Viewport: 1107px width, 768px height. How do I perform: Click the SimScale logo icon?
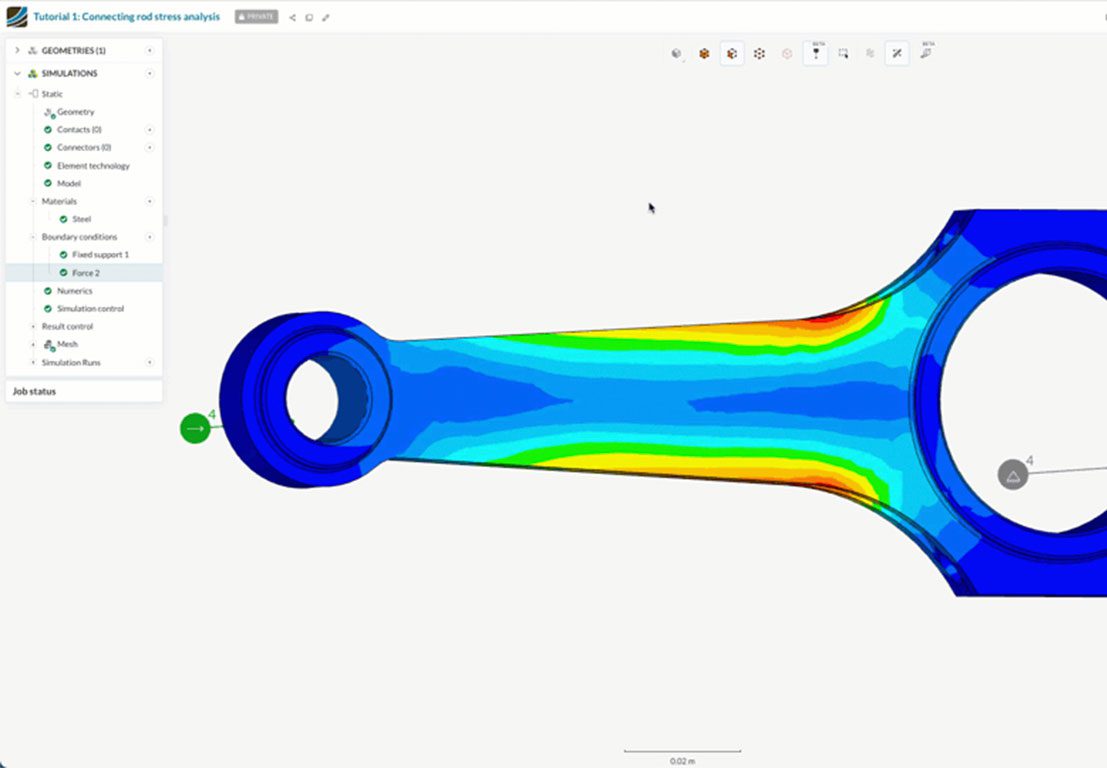coord(16,17)
